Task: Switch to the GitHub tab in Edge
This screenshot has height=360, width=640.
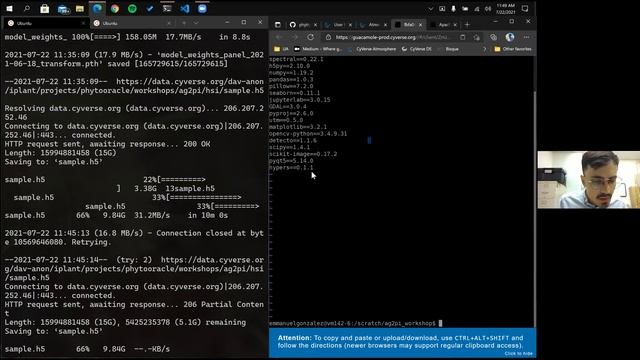Action: tap(303, 24)
